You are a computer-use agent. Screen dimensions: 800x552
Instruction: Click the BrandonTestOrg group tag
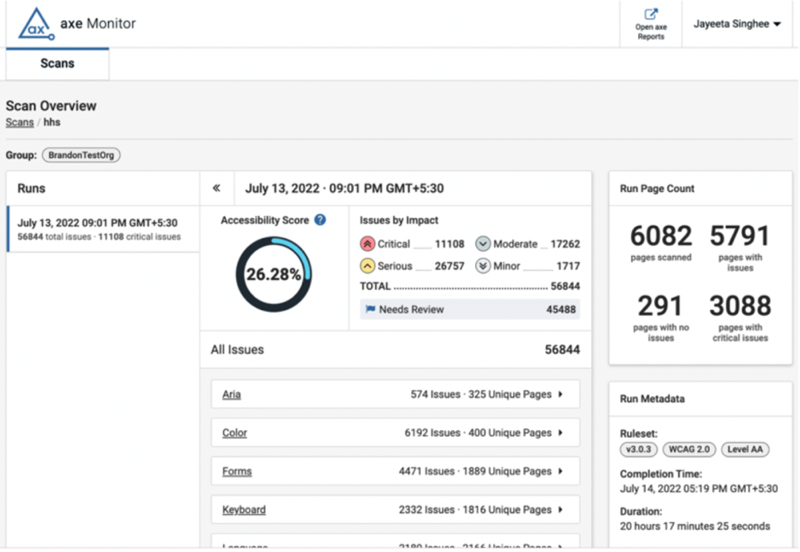point(81,156)
